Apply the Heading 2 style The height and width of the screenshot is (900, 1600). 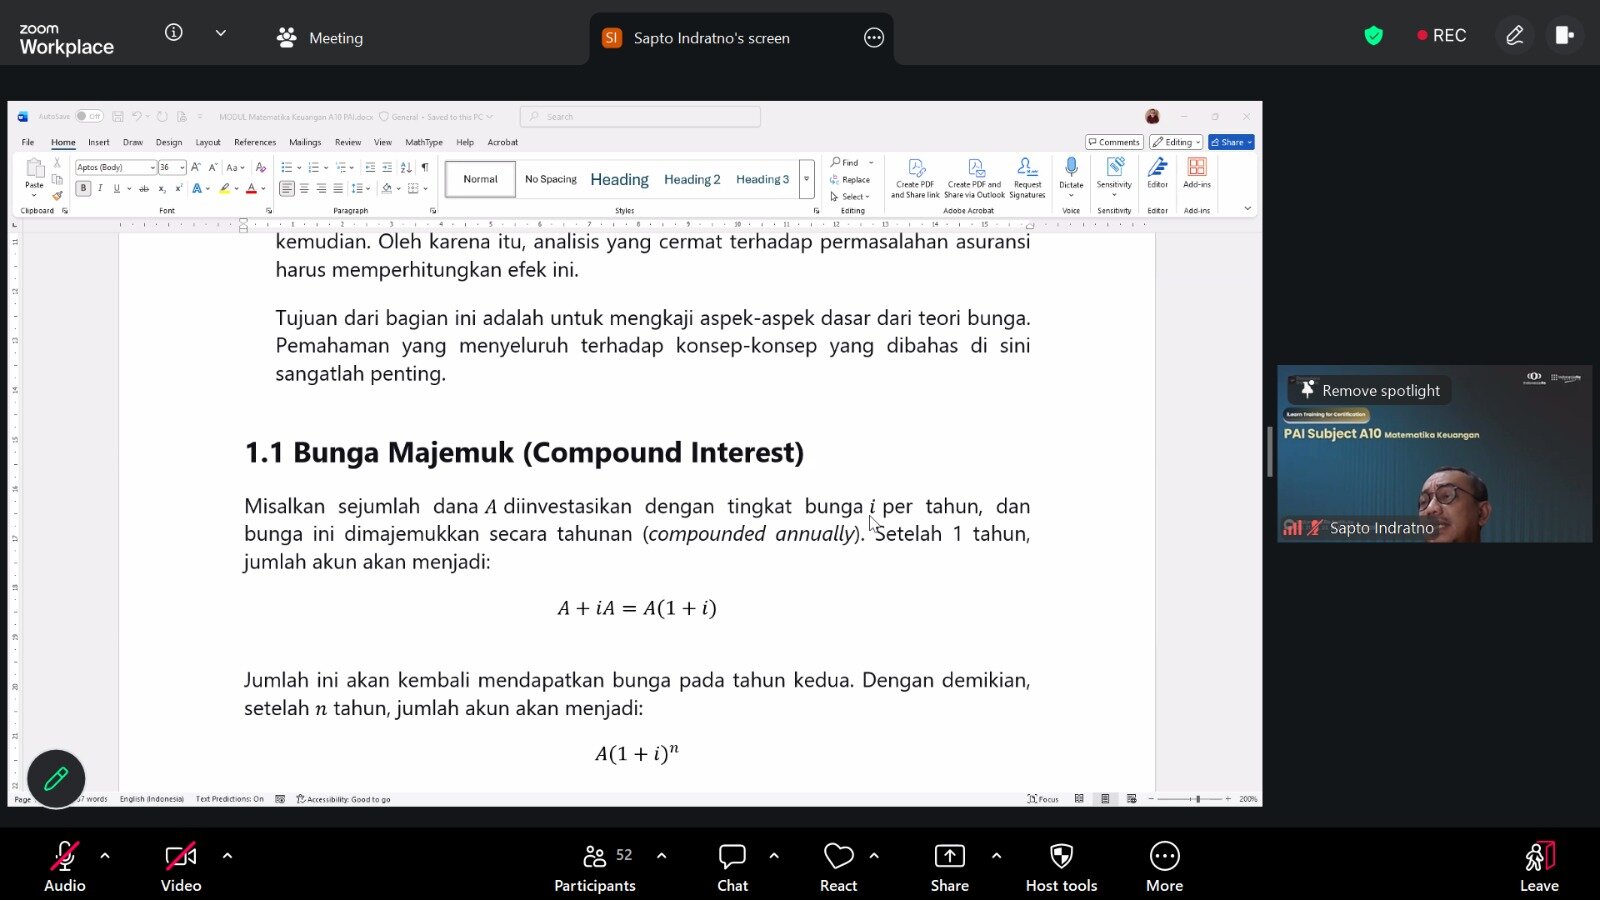tap(692, 179)
